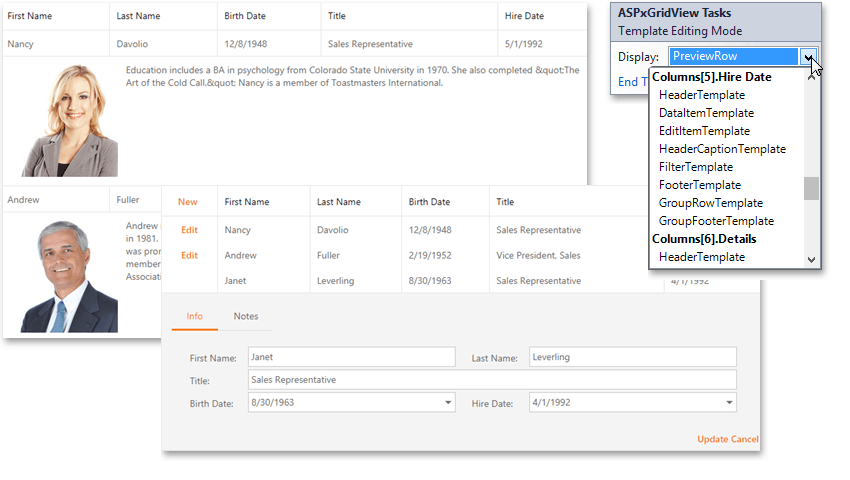Screen dimensions: 850x480
Task: Open Birth Date dropdown in edit form
Action: point(448,402)
